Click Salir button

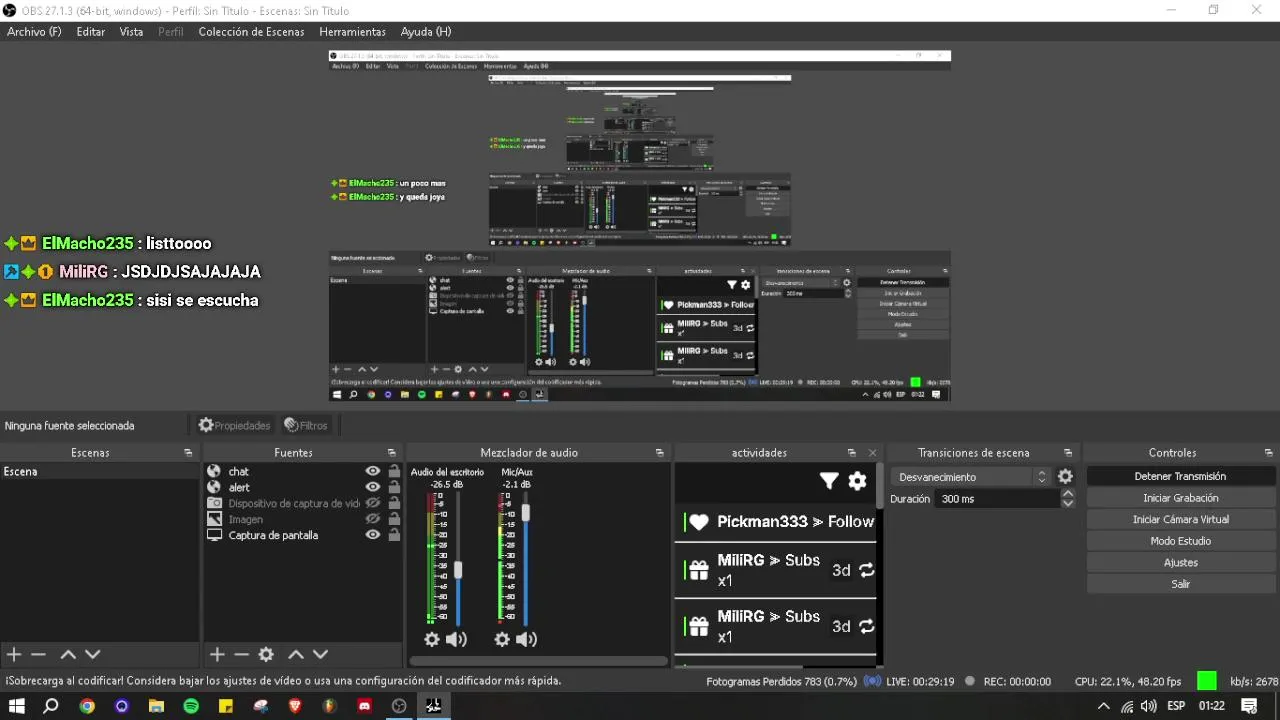point(1180,584)
